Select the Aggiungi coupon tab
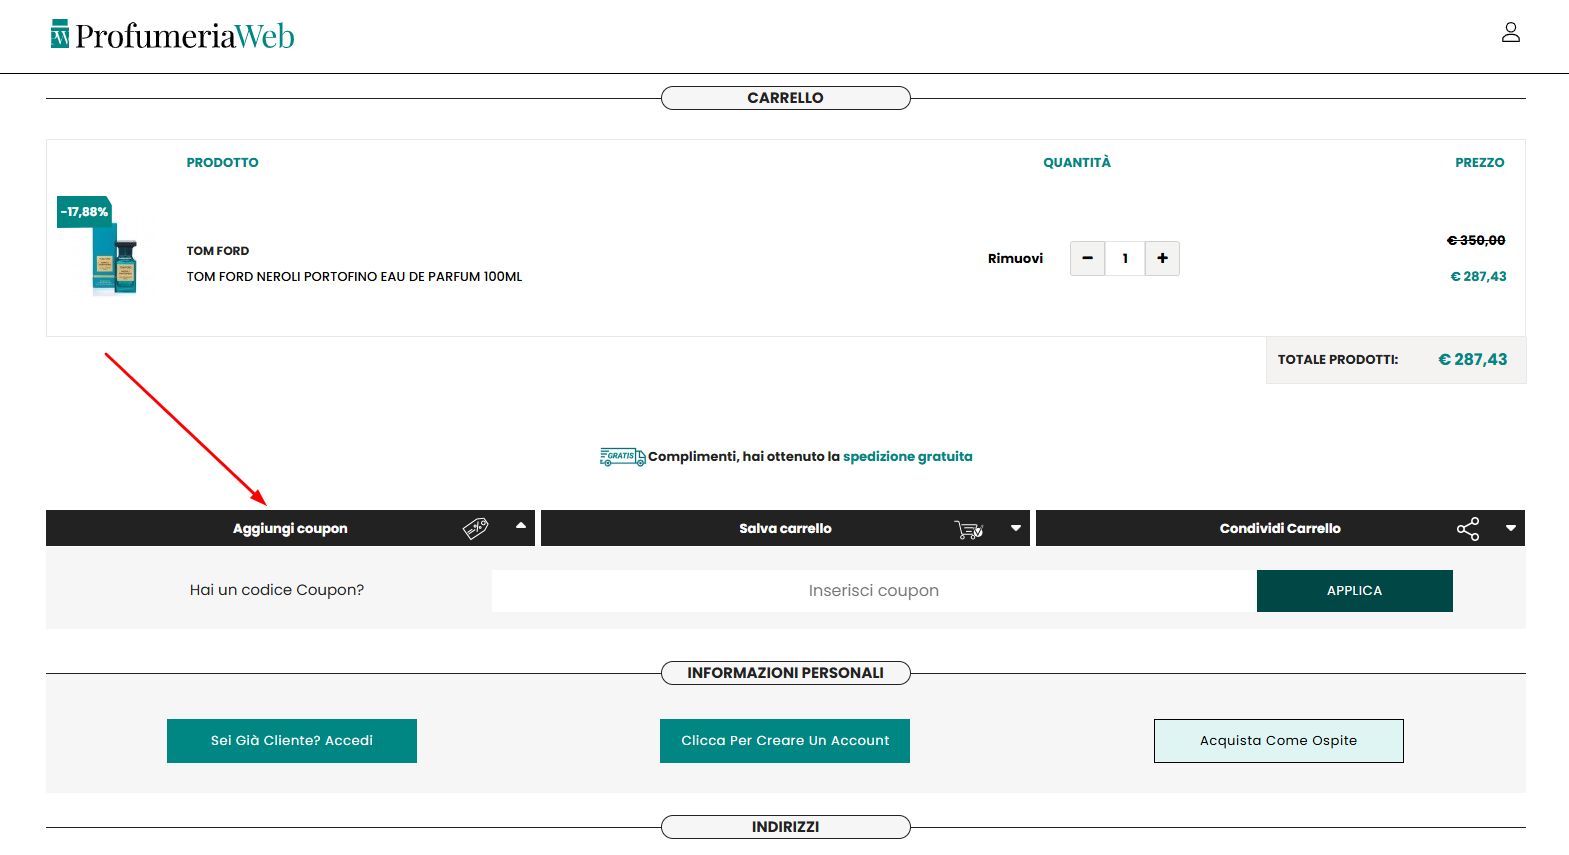The width and height of the screenshot is (1569, 855). [290, 528]
